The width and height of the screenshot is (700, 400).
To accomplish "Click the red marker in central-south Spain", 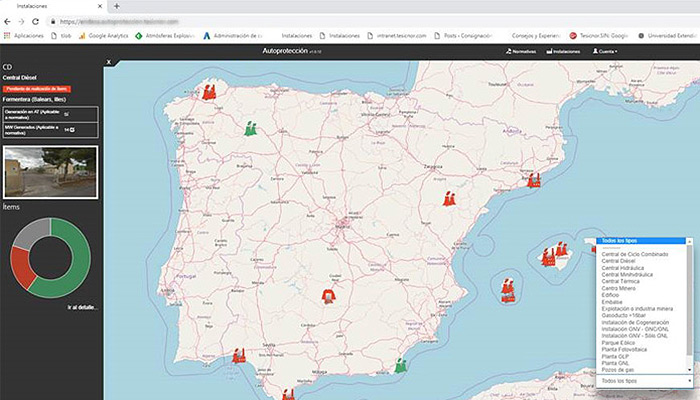I will point(328,295).
